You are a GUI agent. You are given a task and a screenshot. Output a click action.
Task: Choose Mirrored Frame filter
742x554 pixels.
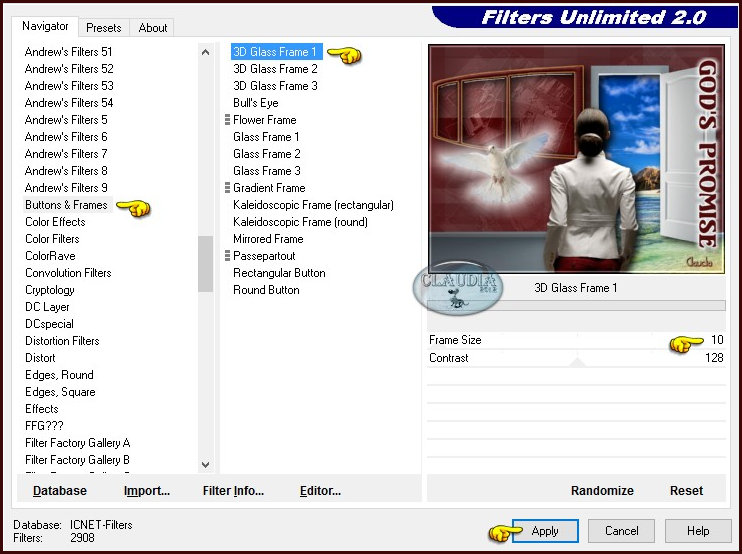(268, 239)
